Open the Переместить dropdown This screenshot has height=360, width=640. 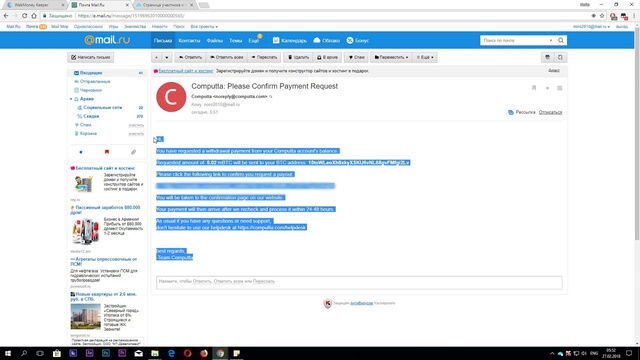click(391, 57)
